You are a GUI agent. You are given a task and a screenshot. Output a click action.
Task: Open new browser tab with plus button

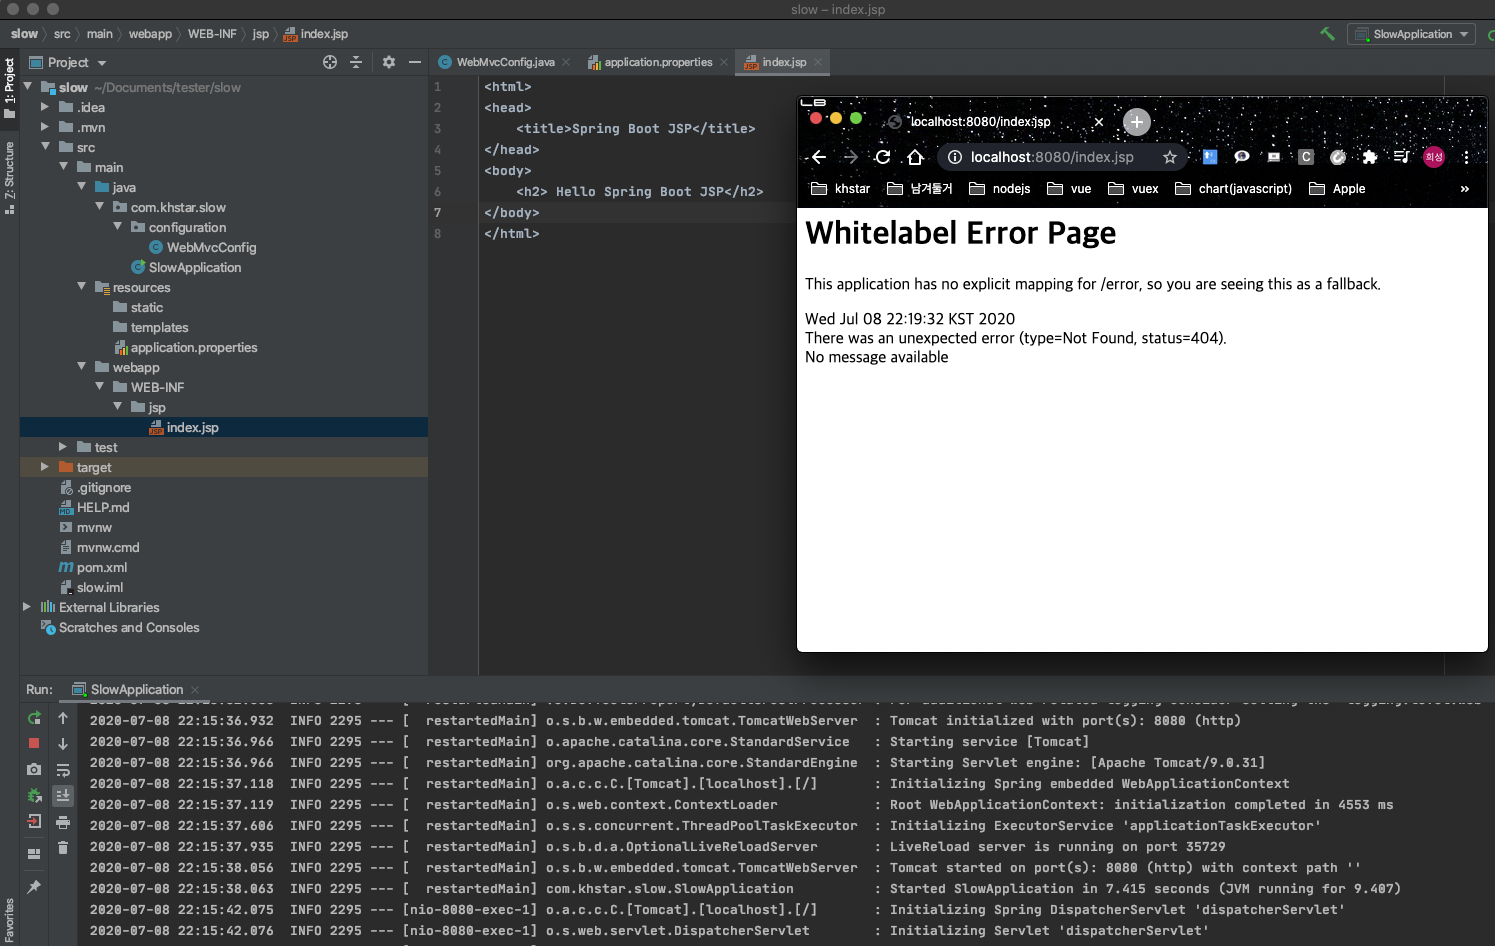(x=1137, y=122)
